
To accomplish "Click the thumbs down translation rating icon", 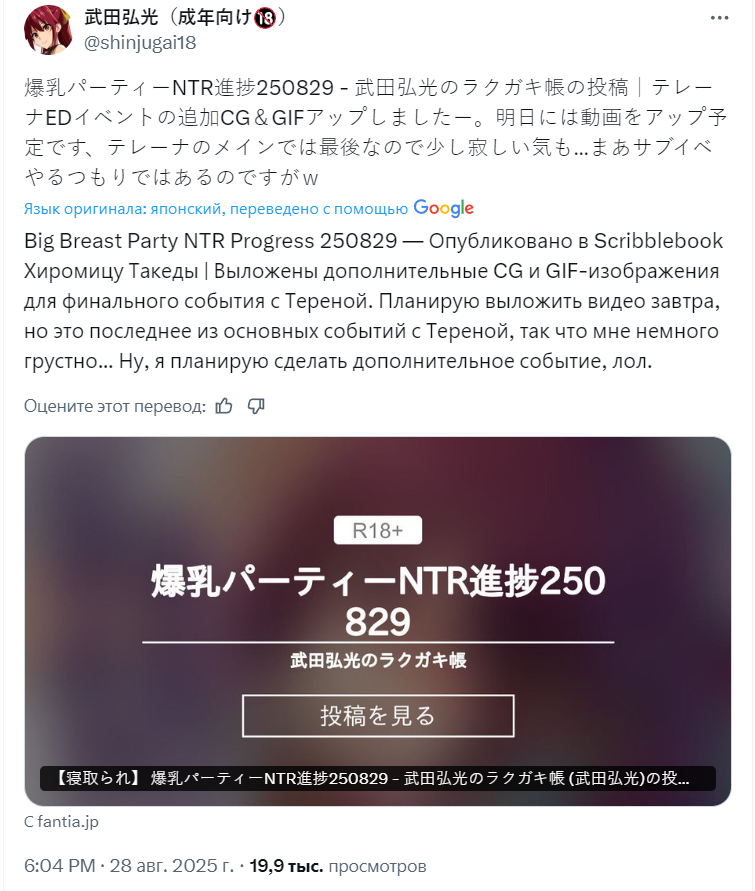I will click(256, 406).
